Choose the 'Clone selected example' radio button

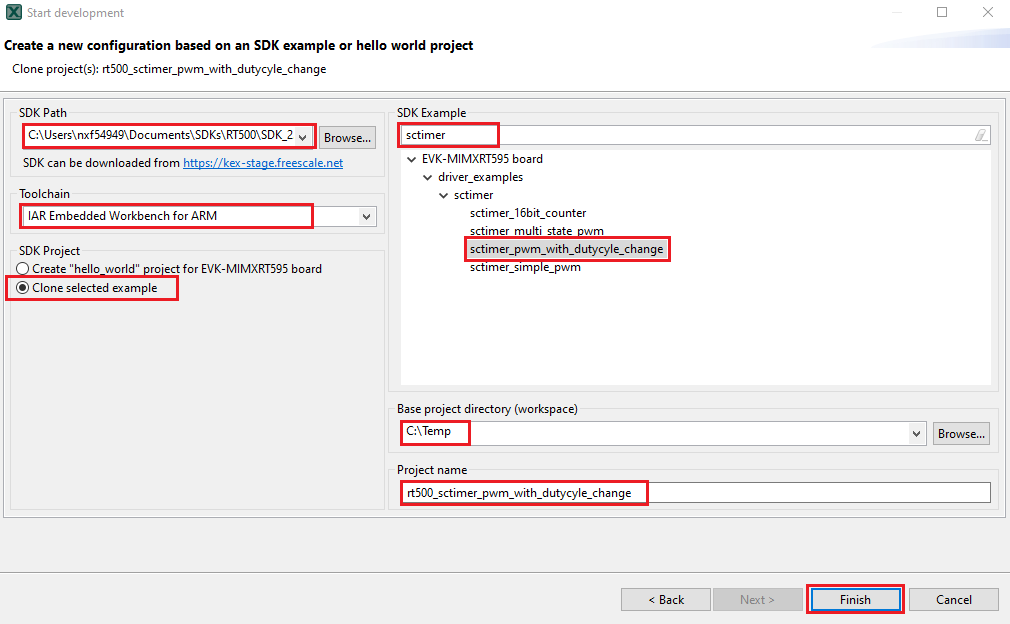pyautogui.click(x=23, y=288)
